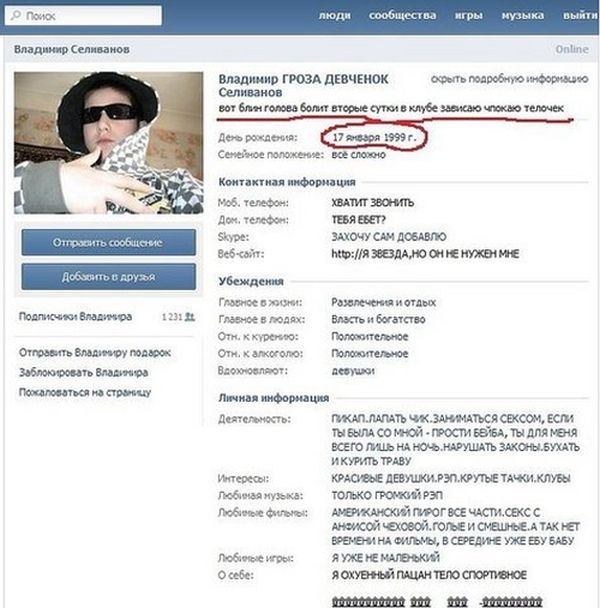This screenshot has height=608, width=600.
Task: Focus the Поиск search field
Action: tap(83, 16)
